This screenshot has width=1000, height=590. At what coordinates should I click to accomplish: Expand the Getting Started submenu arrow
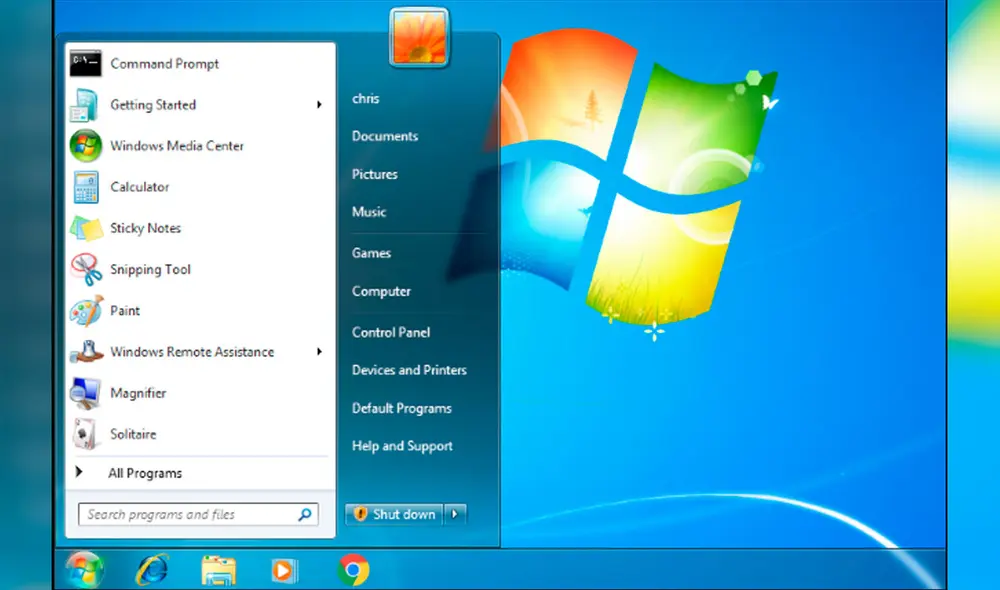(x=320, y=105)
